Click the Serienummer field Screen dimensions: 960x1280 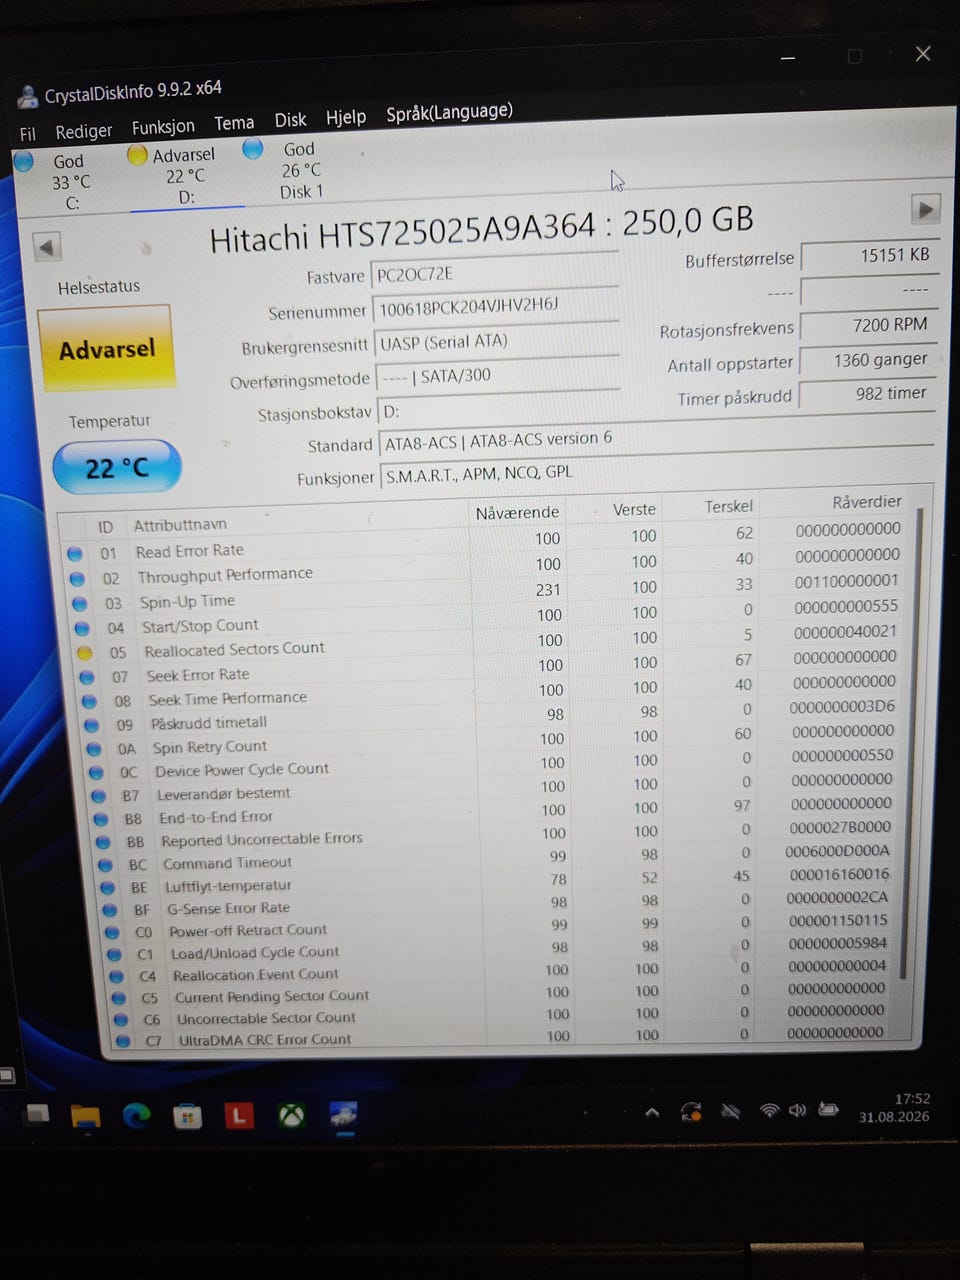pyautogui.click(x=496, y=307)
